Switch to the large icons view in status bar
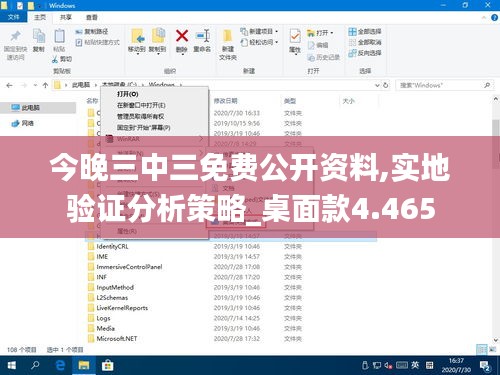500x375 pixels. point(492,349)
